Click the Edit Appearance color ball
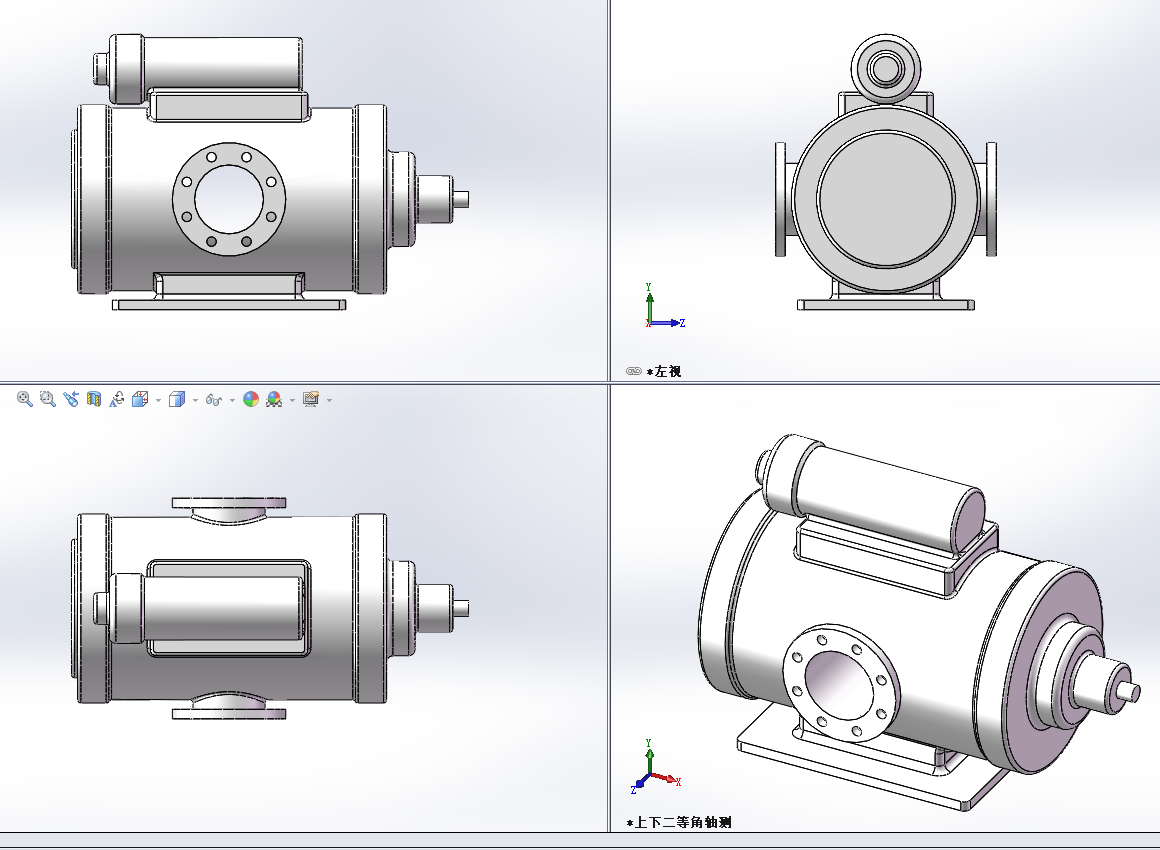1160x850 pixels. pos(251,399)
